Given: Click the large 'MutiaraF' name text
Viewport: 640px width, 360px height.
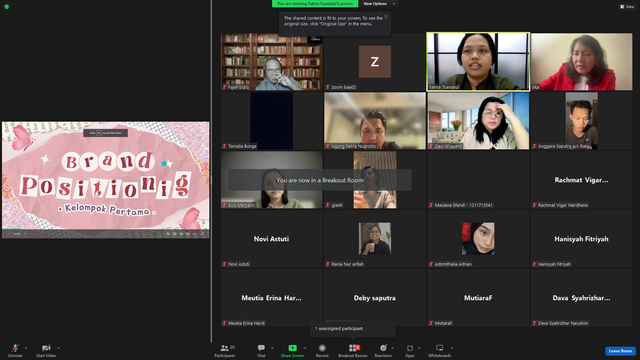Looking at the screenshot, I should click(478, 298).
